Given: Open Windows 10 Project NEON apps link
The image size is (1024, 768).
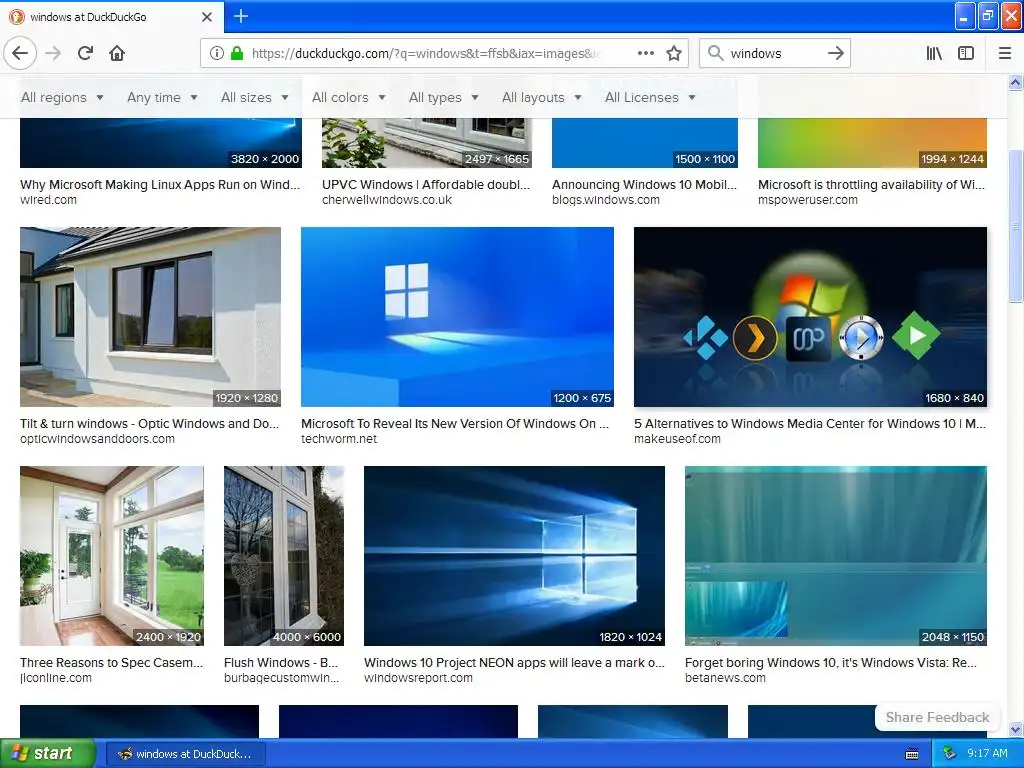Looking at the screenshot, I should pyautogui.click(x=514, y=663).
